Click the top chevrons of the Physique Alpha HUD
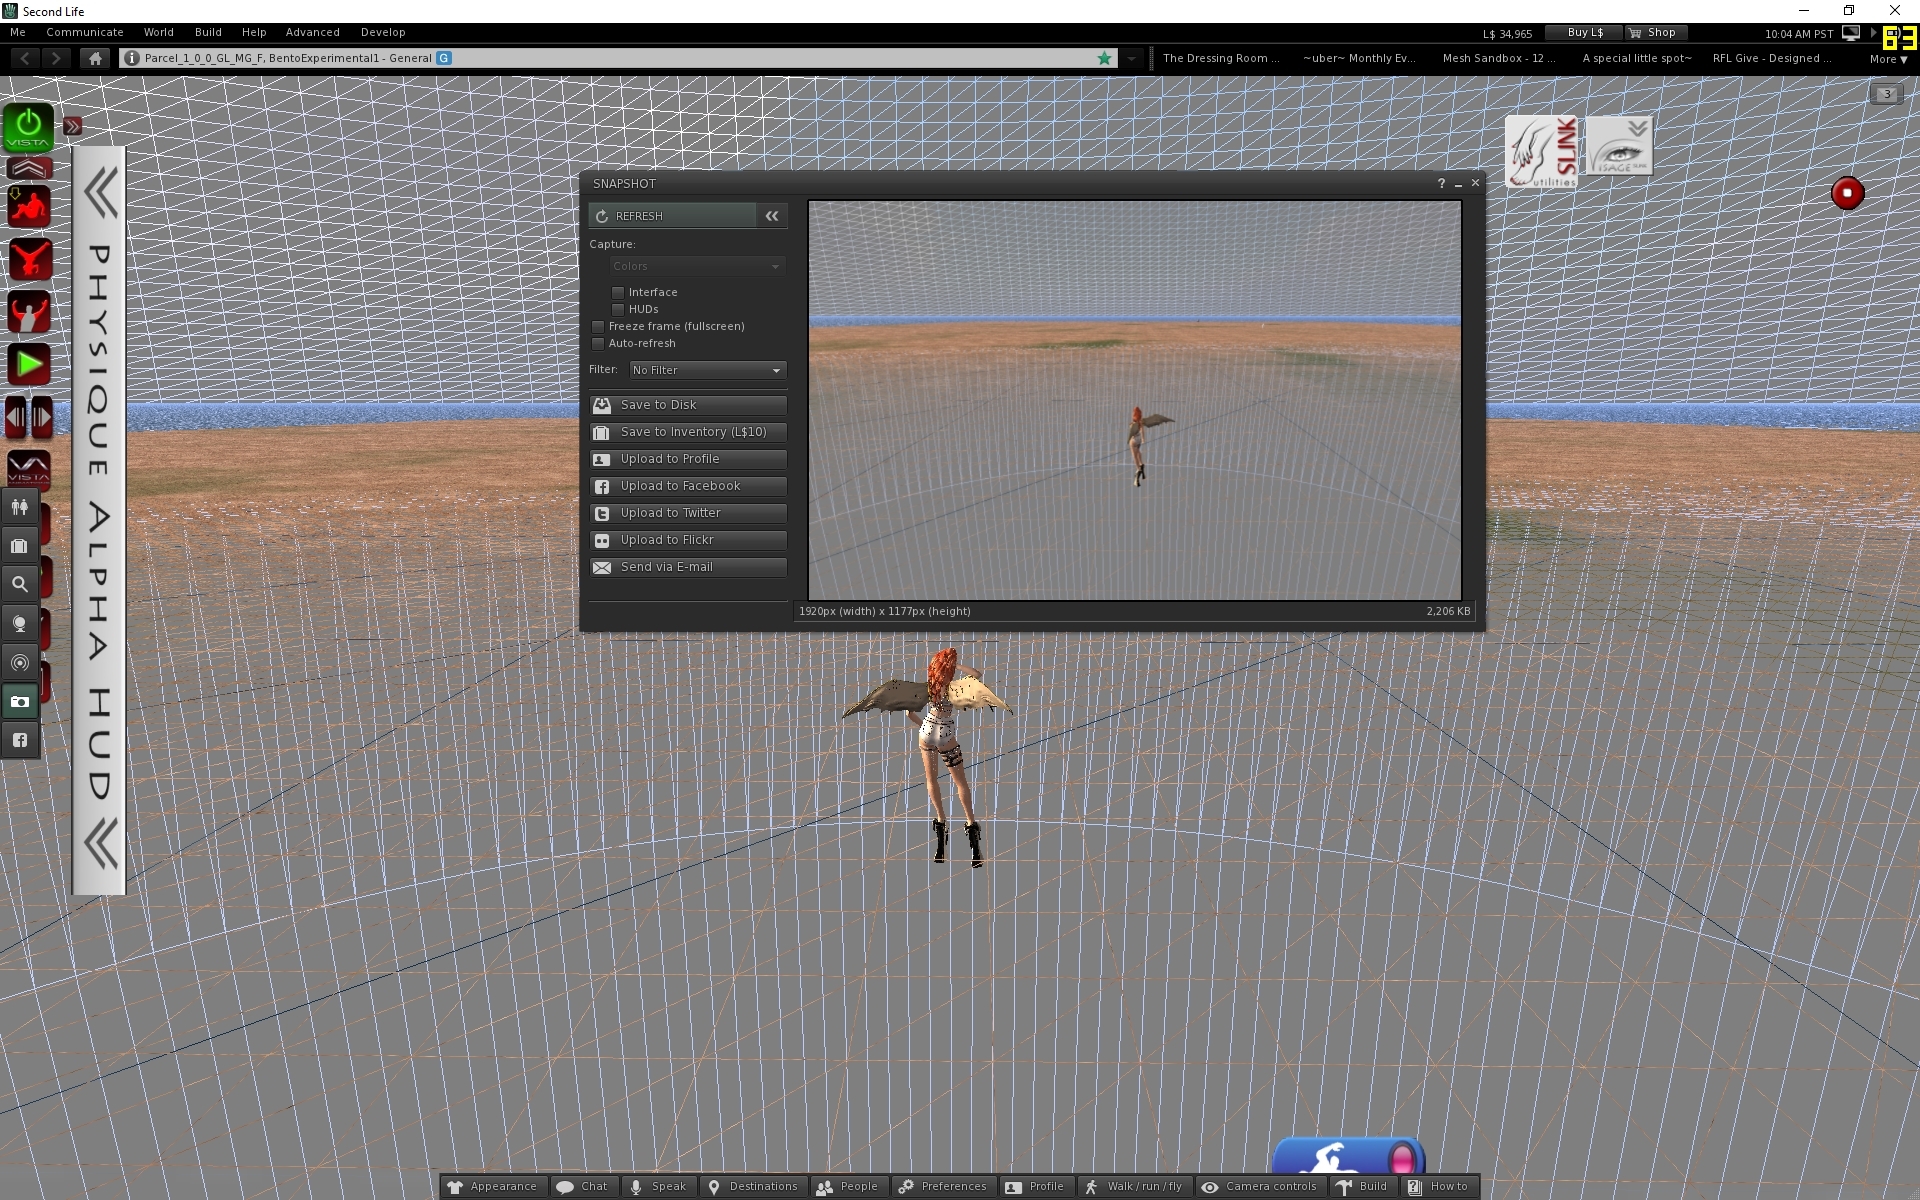1920x1200 pixels. coord(100,193)
